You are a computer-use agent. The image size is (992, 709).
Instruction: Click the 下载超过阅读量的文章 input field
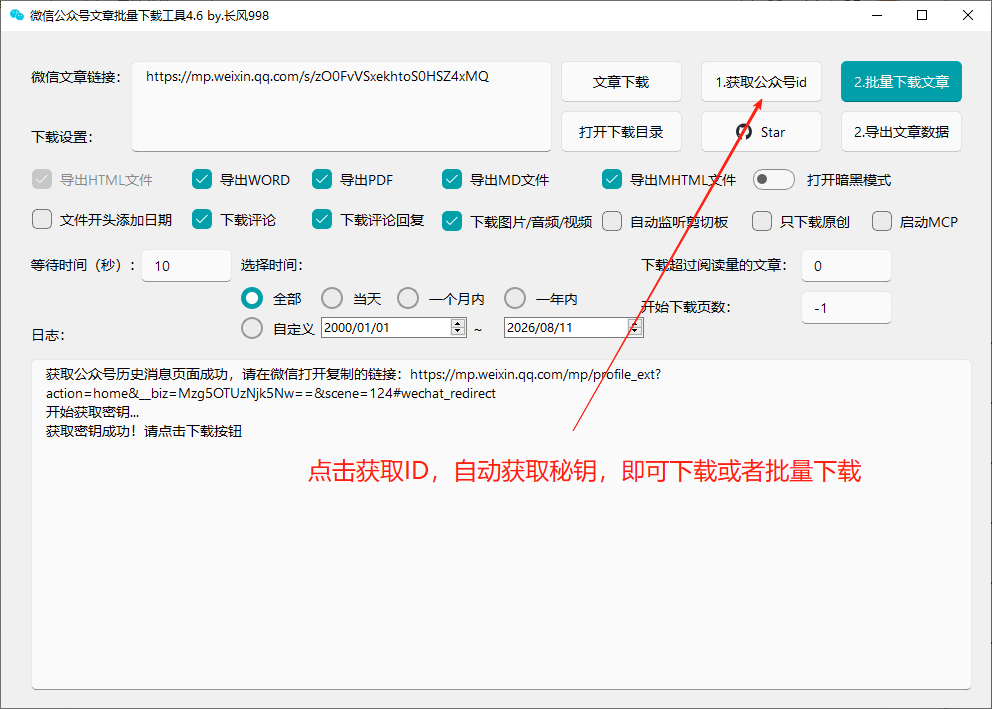pos(846,266)
